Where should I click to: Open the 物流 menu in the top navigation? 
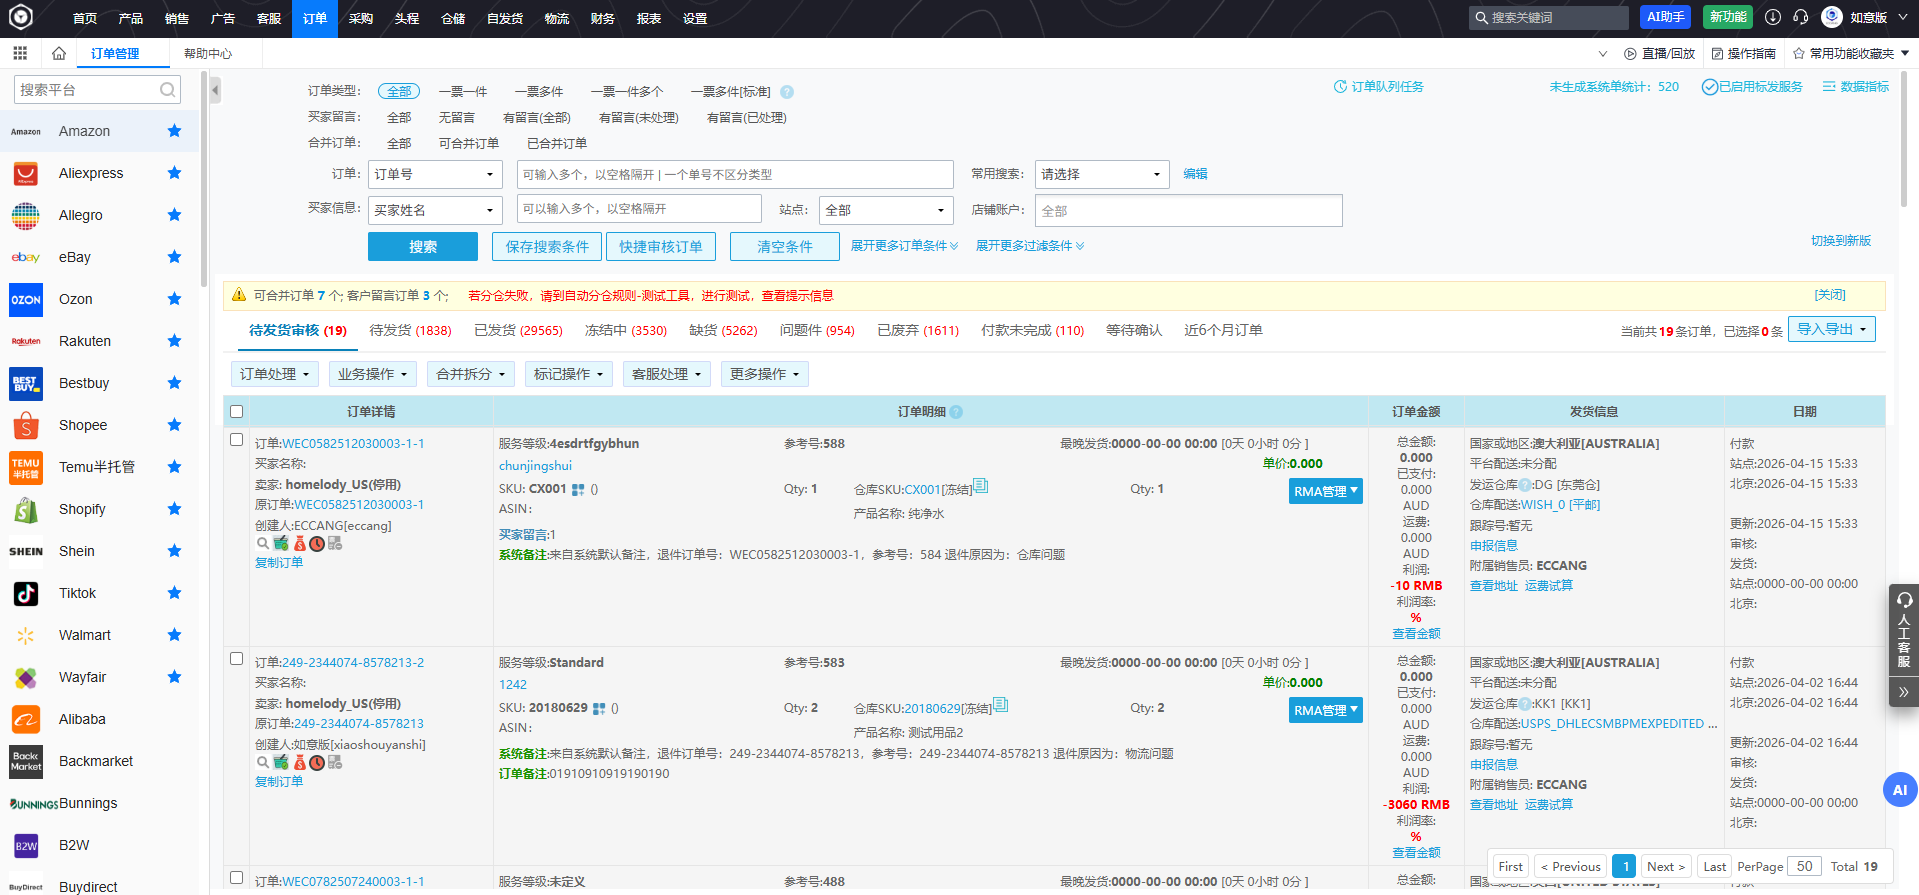tap(557, 18)
